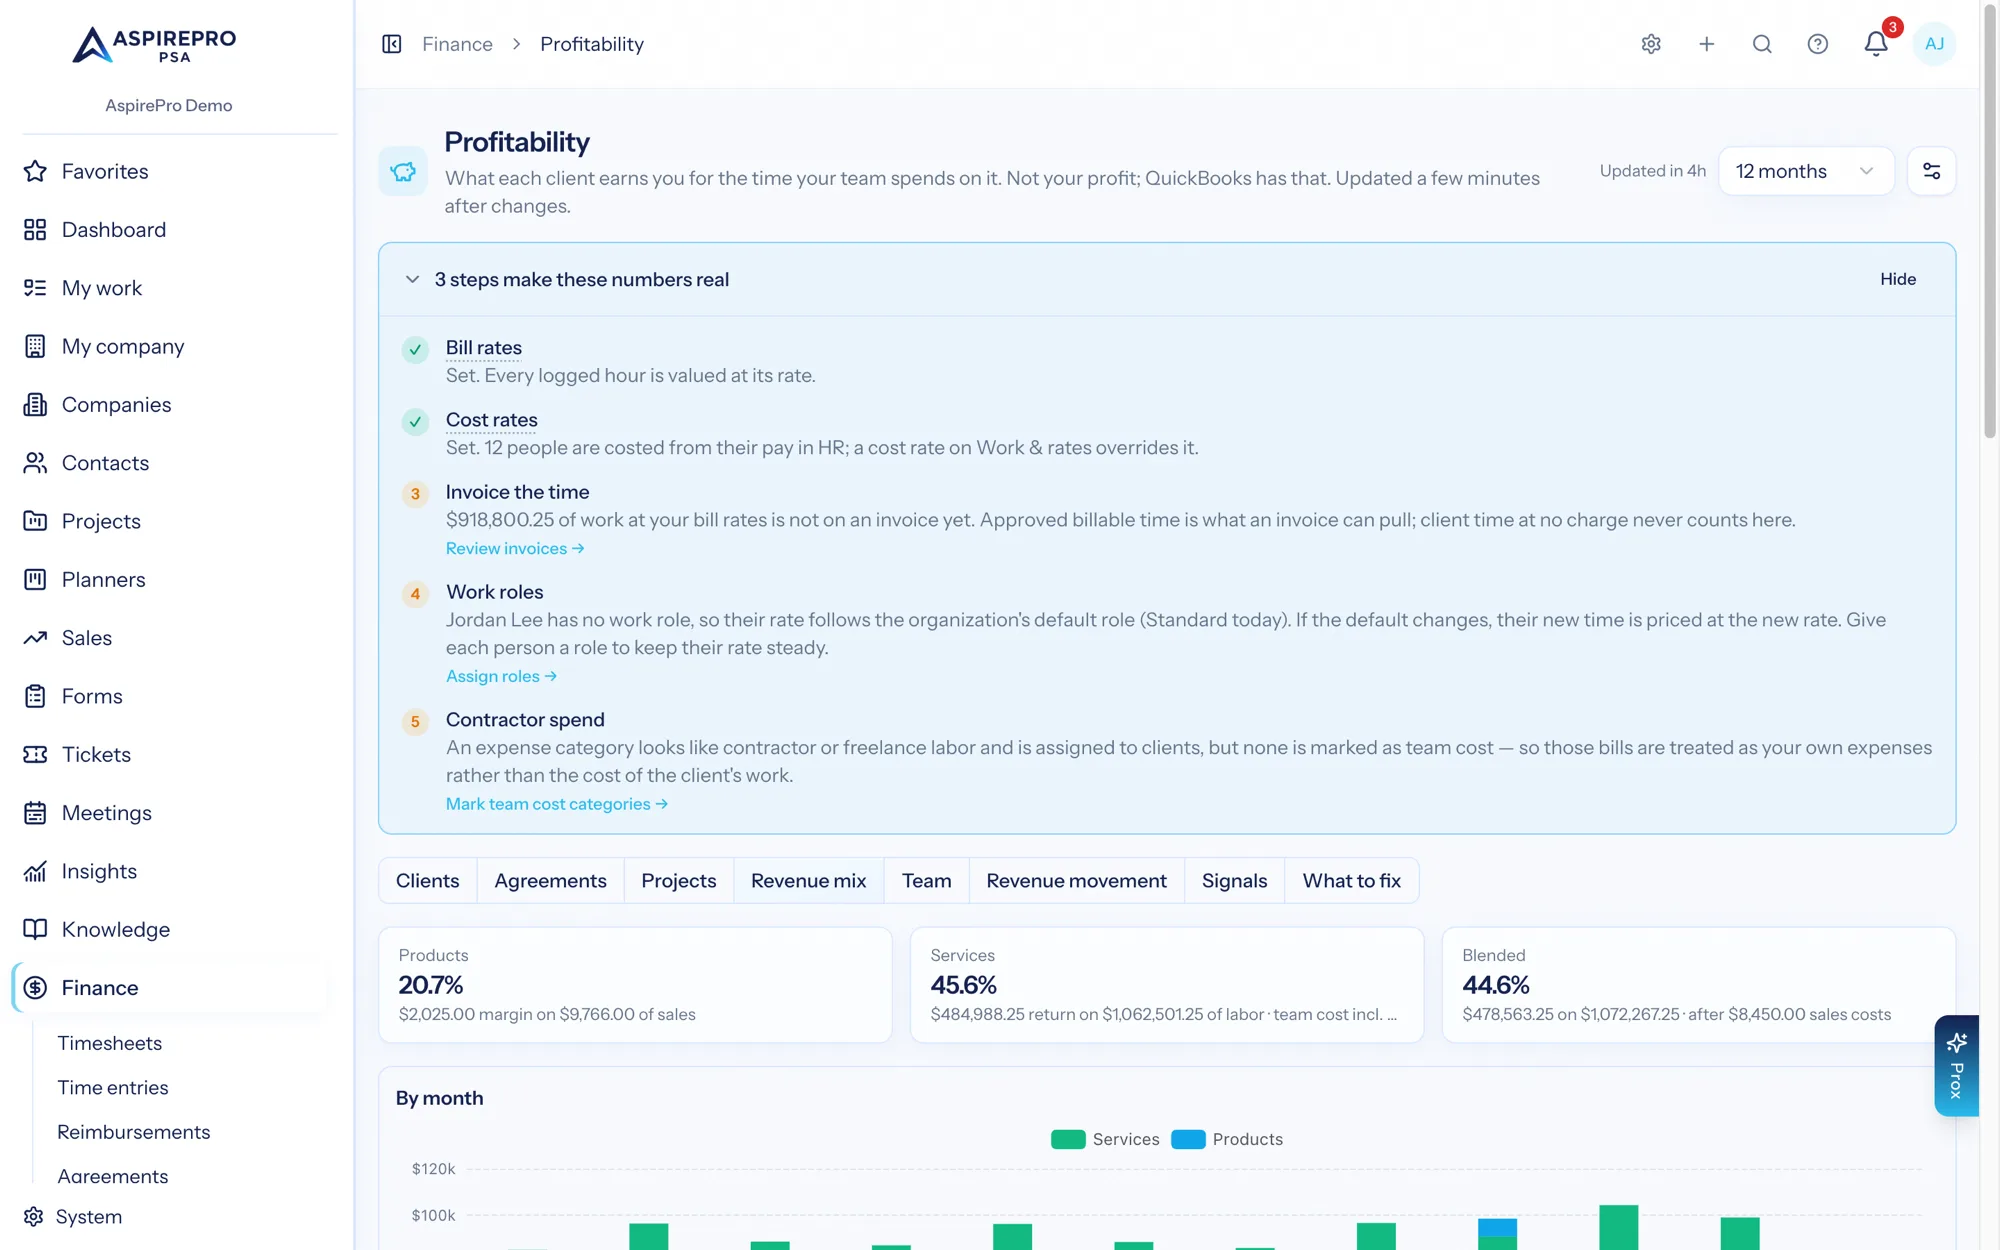Open Reimbursements under Finance
Viewport: 2000px width, 1250px height.
134,1132
